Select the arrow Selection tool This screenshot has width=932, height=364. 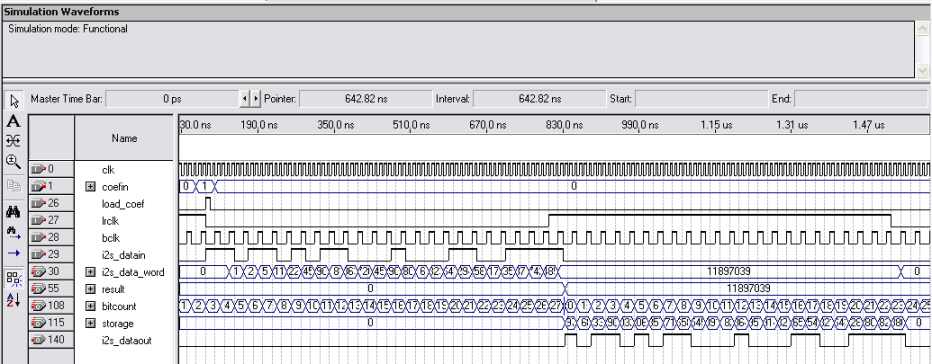pyautogui.click(x=14, y=102)
